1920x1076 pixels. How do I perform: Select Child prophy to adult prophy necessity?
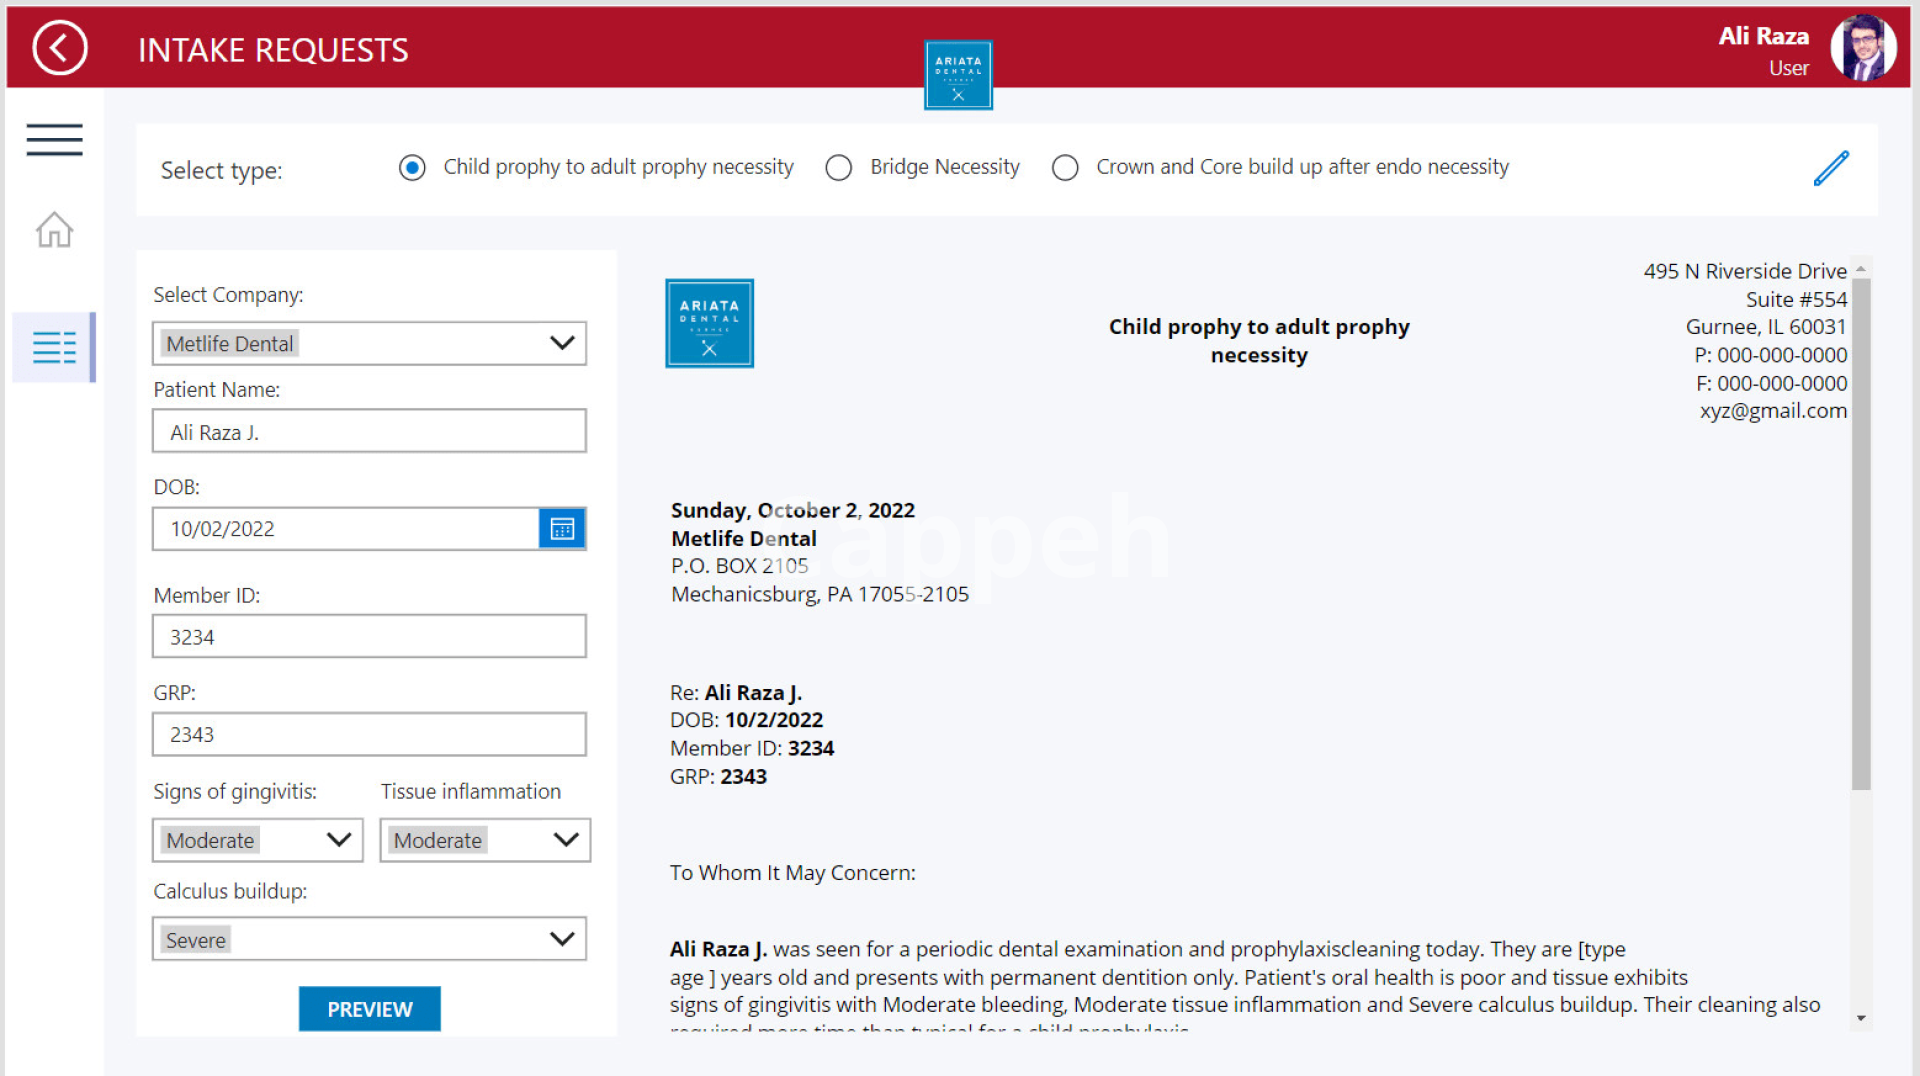(x=412, y=168)
